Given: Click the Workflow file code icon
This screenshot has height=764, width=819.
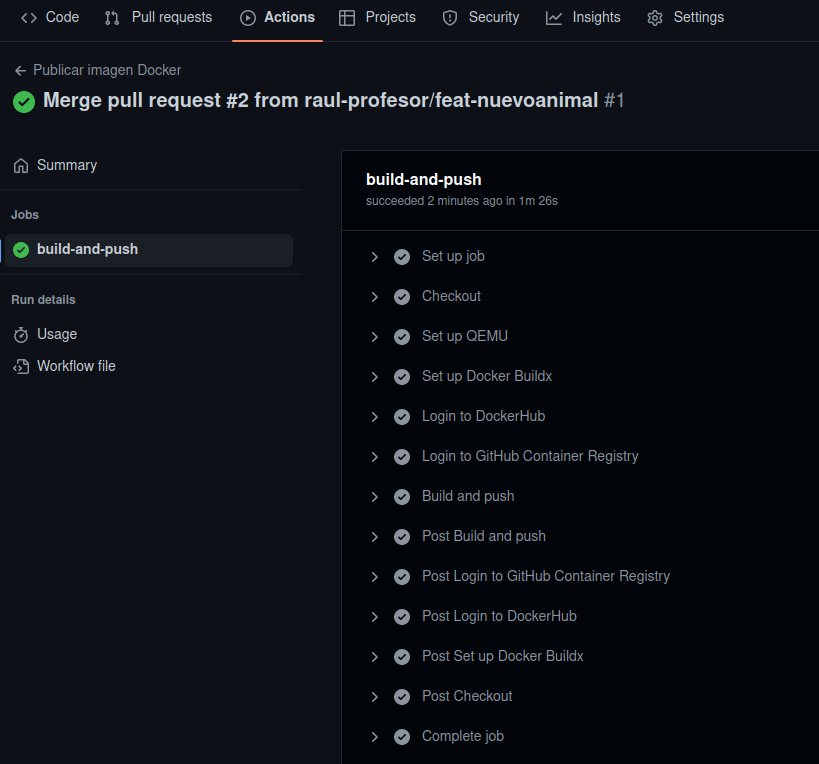Looking at the screenshot, I should 21,367.
